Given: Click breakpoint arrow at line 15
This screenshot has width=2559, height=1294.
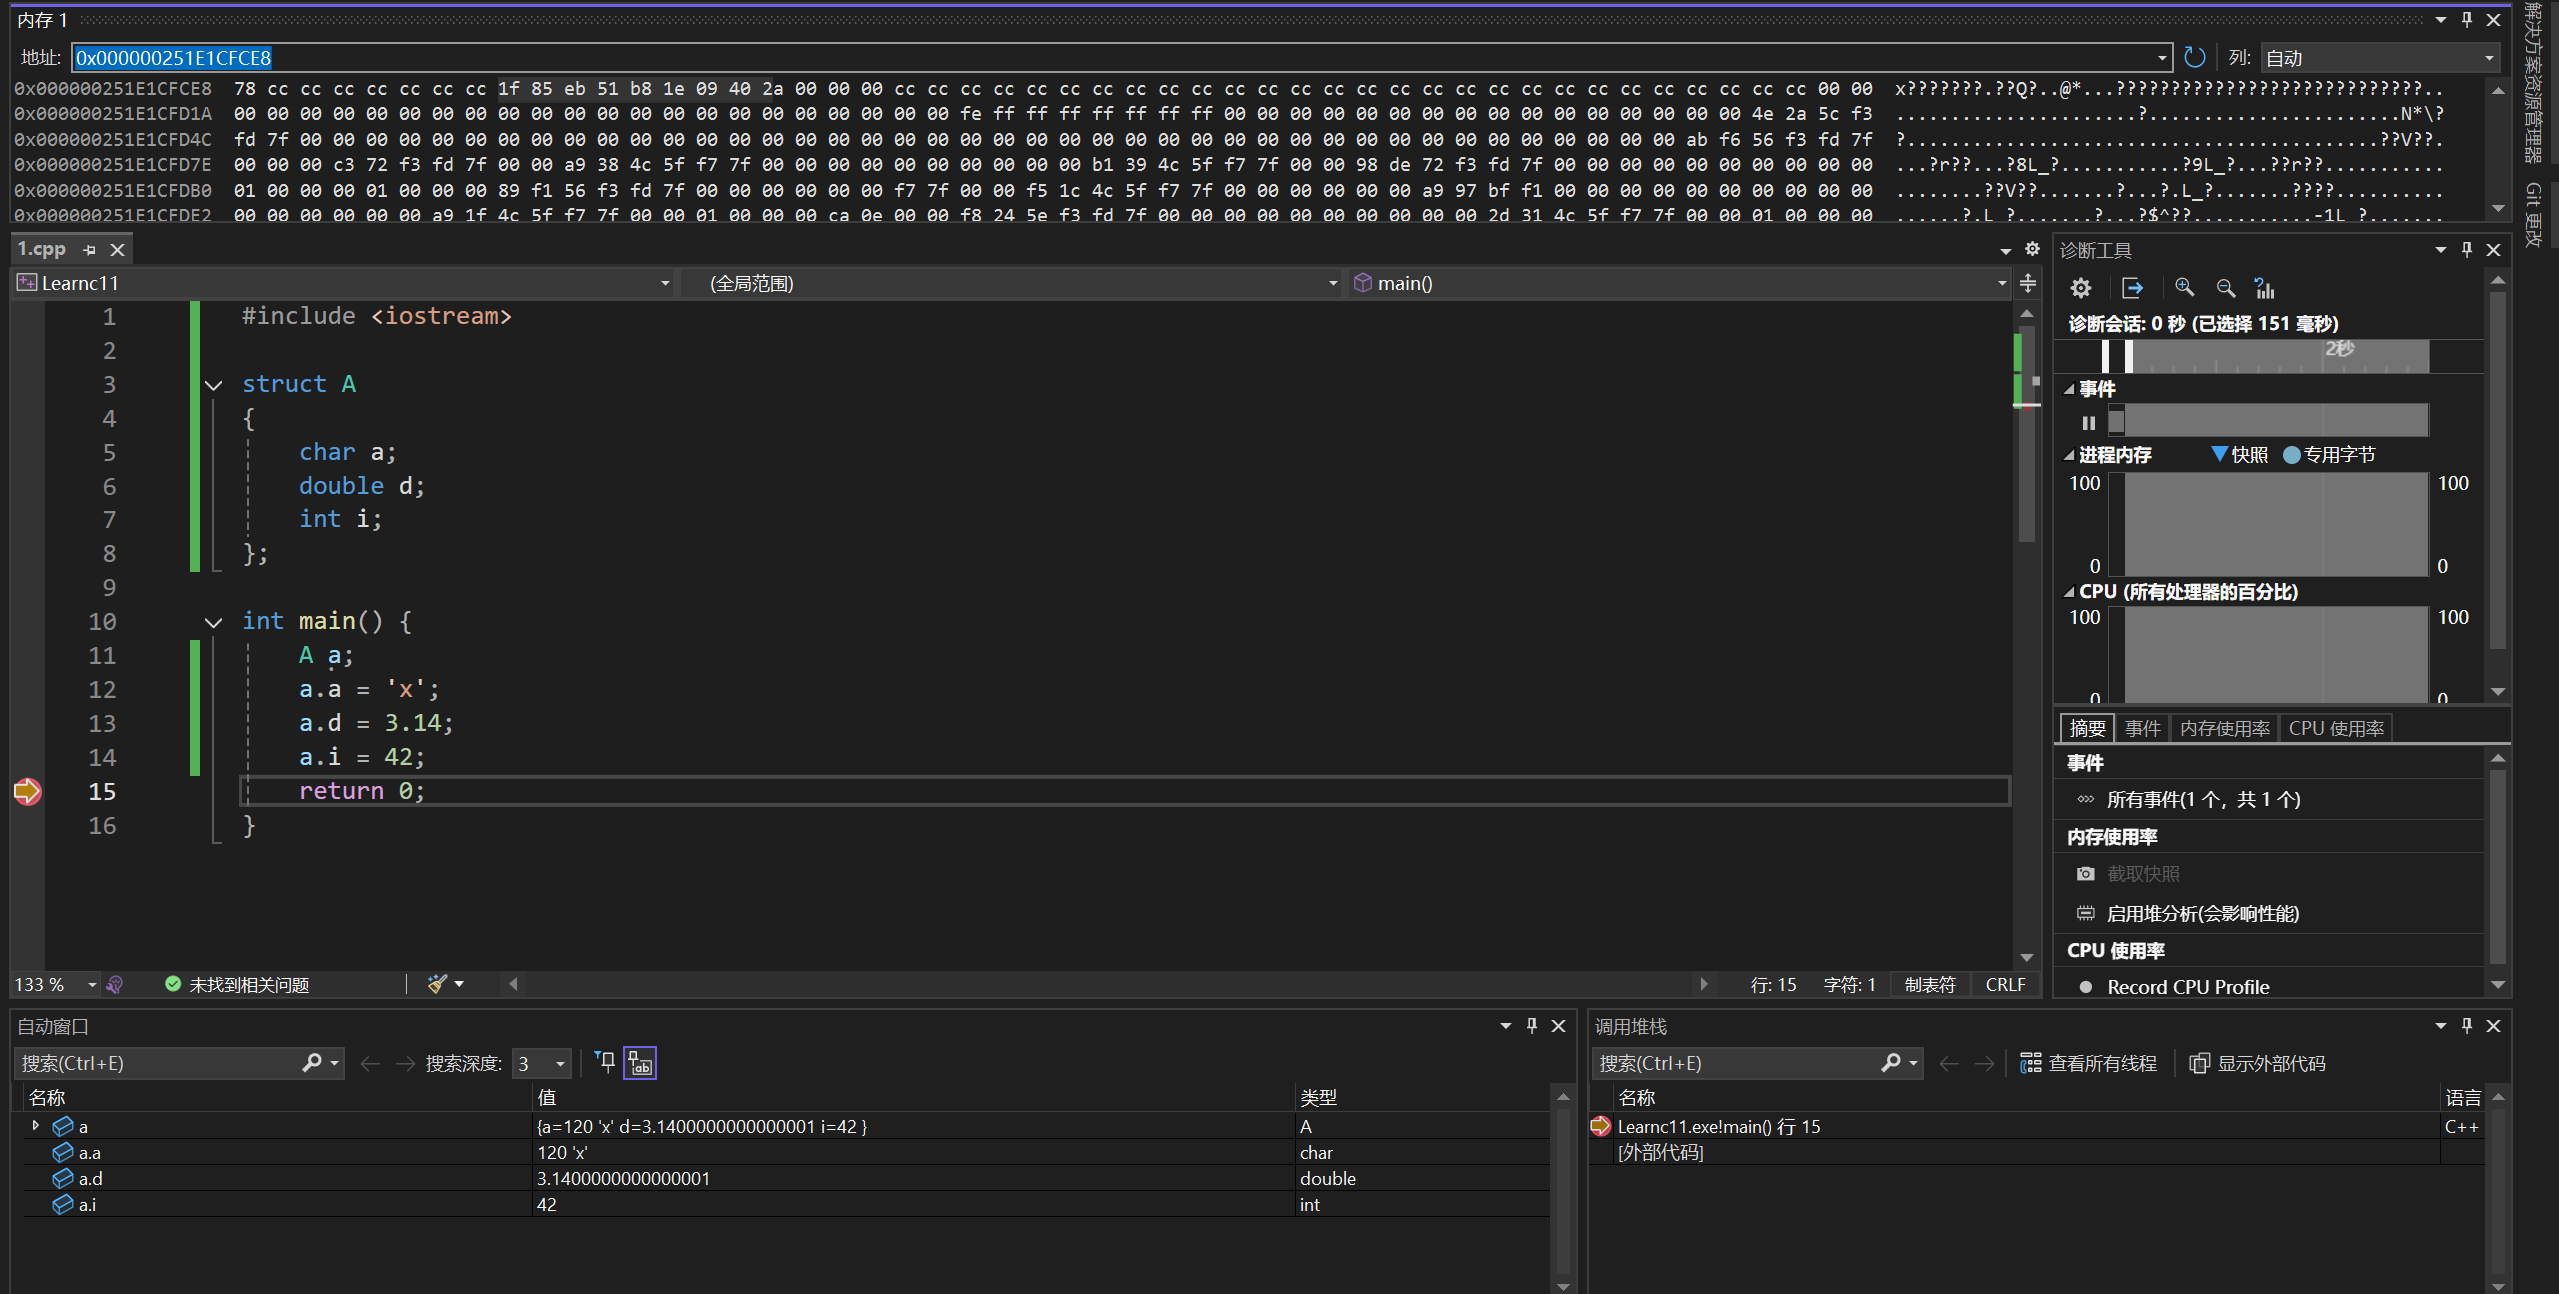Looking at the screenshot, I should click(27, 791).
